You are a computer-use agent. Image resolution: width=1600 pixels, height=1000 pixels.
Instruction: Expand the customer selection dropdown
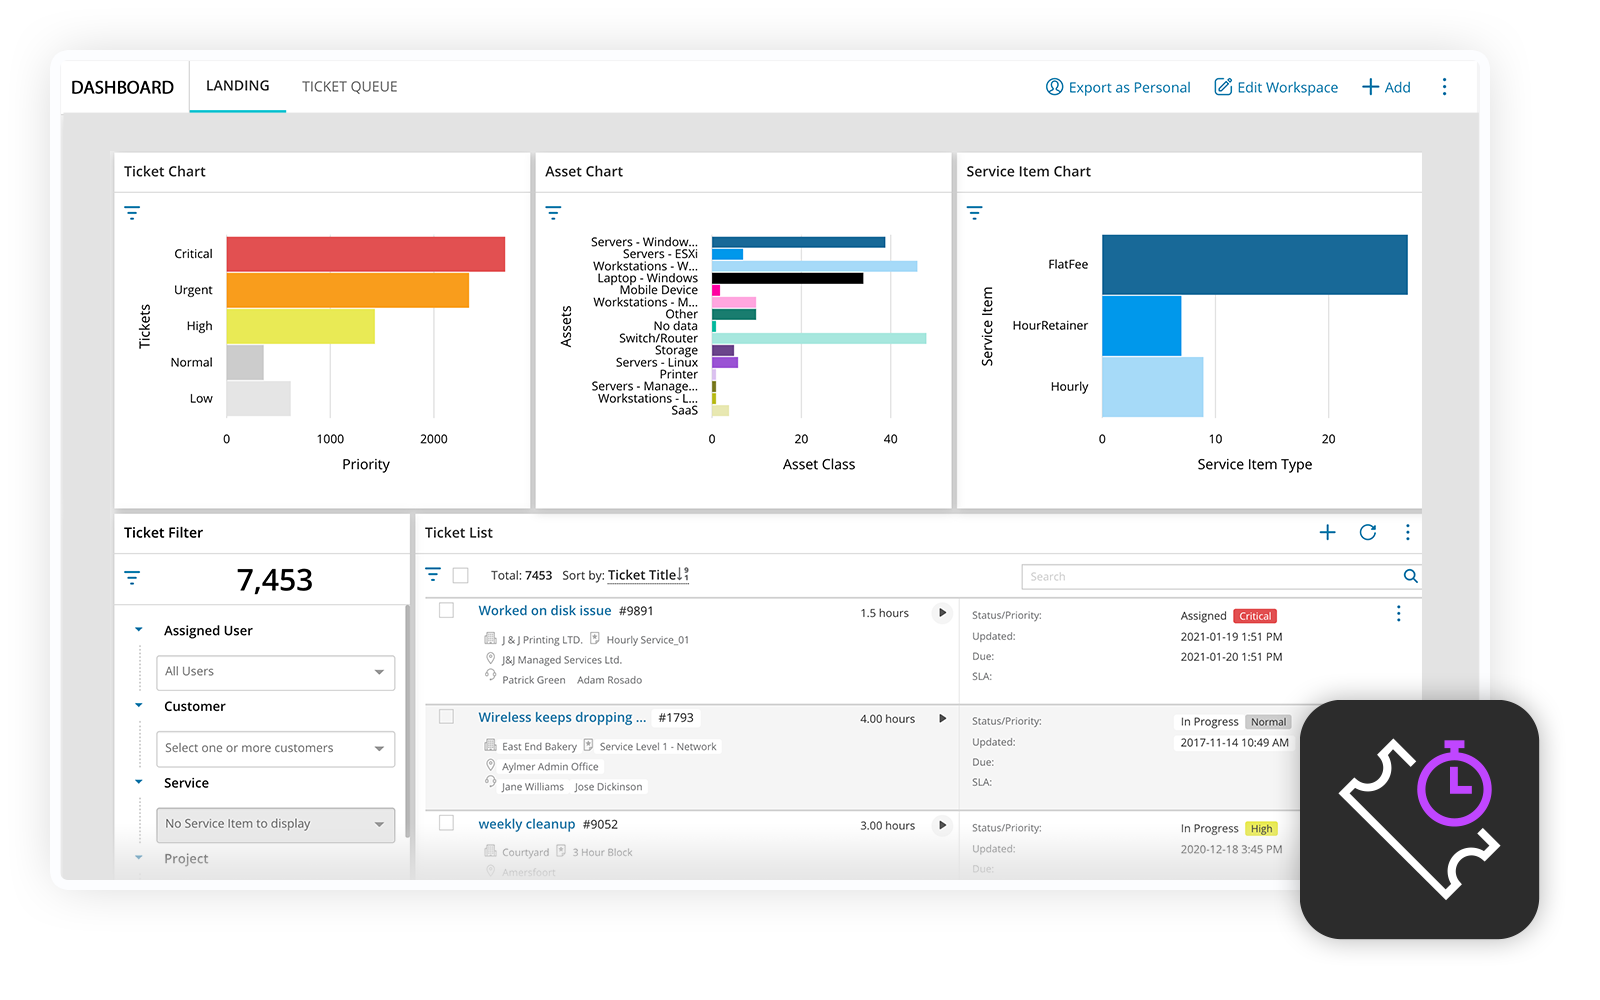pyautogui.click(x=275, y=748)
